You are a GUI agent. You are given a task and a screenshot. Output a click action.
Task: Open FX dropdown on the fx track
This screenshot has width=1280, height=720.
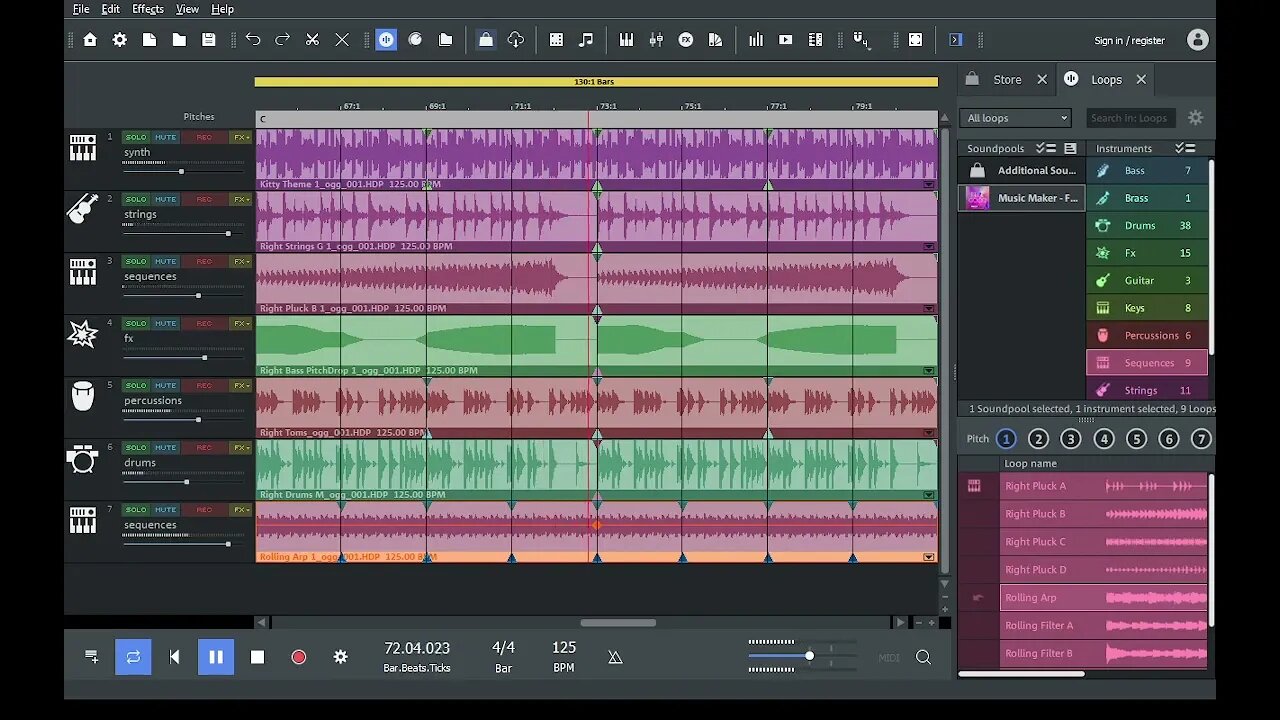pos(240,323)
